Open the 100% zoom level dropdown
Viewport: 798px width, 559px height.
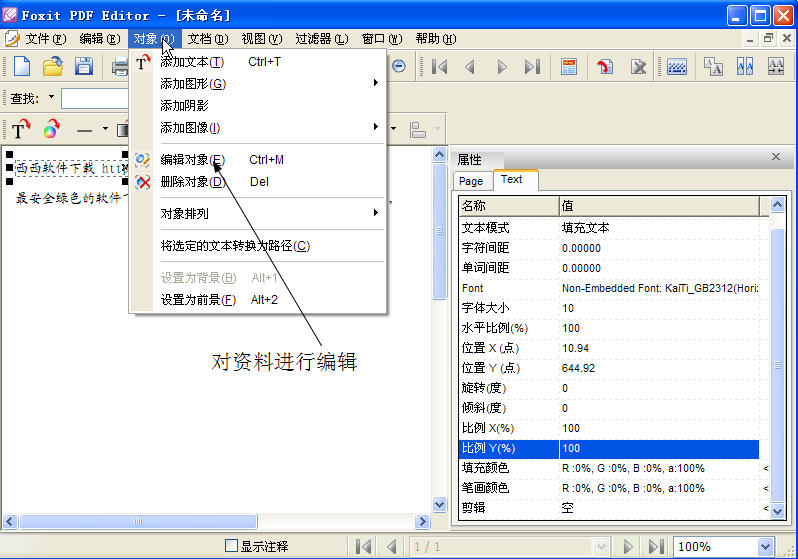tap(765, 547)
